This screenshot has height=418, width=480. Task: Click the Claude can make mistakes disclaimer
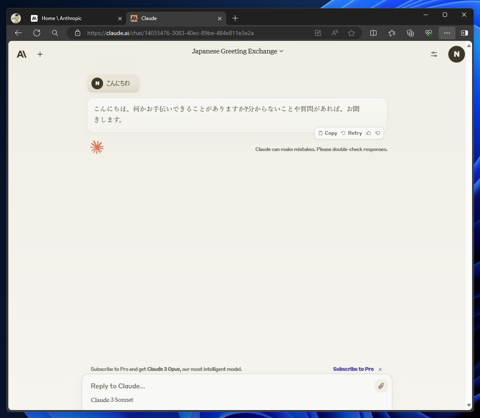pyautogui.click(x=321, y=149)
